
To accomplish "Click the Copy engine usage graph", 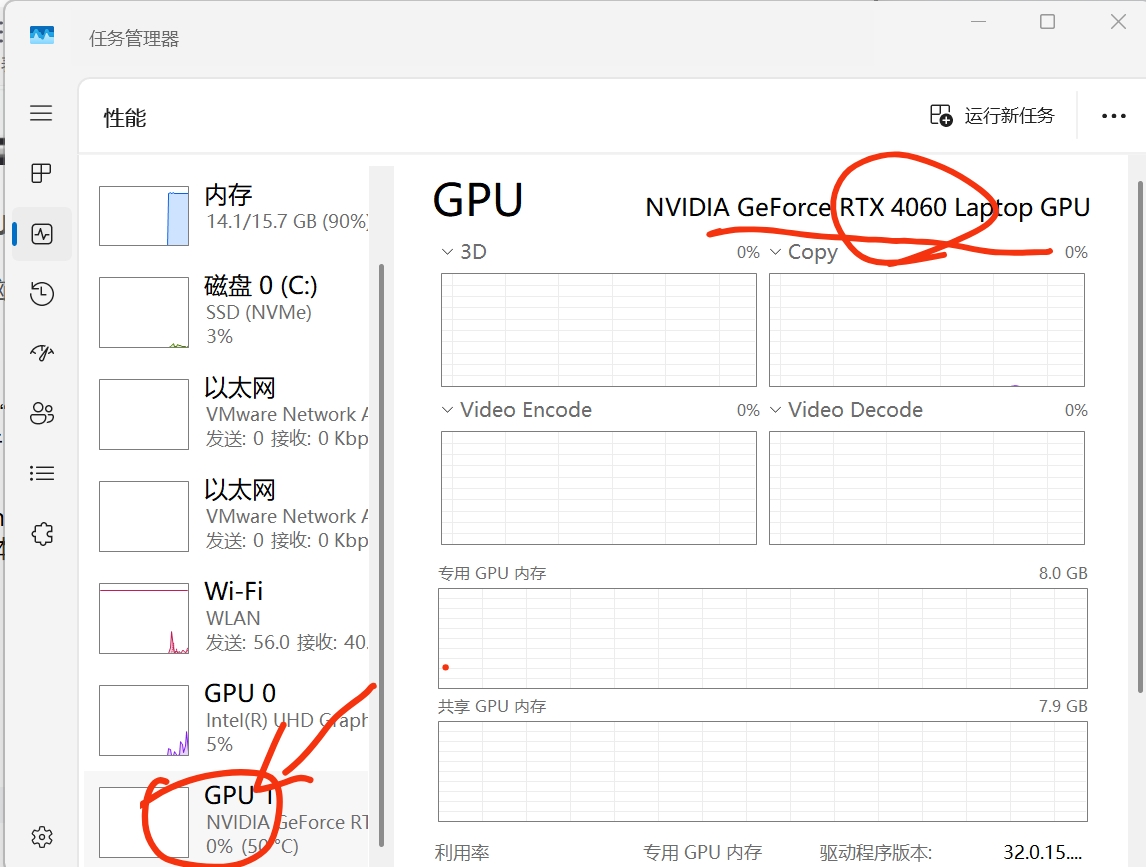I will coord(927,330).
